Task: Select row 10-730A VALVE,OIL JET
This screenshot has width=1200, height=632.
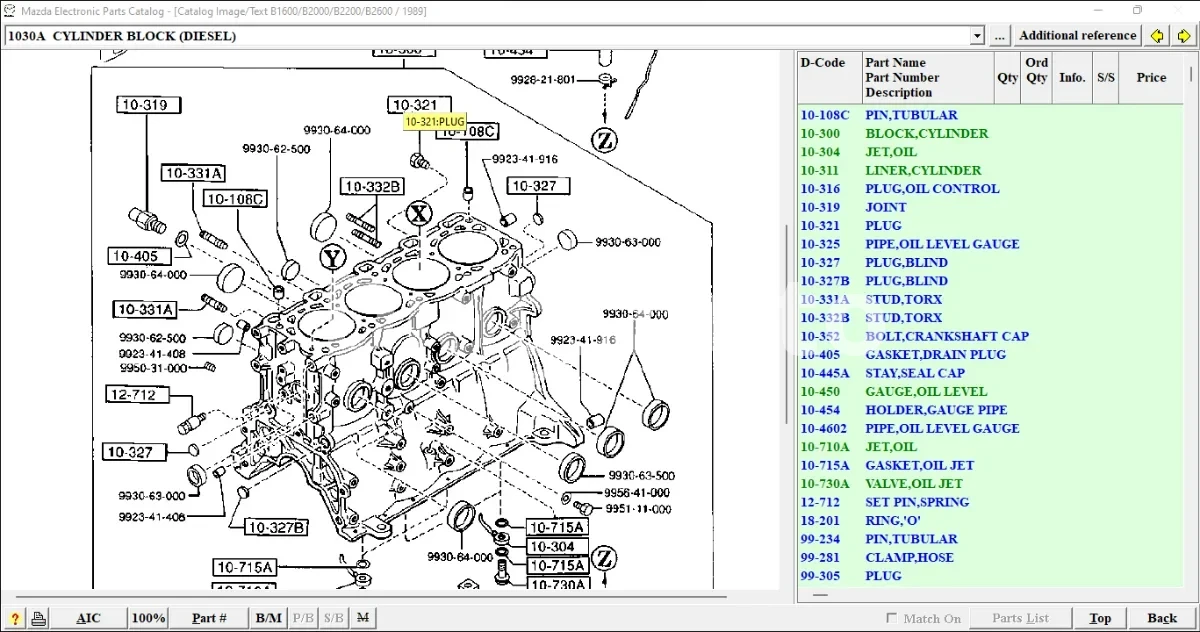Action: pyautogui.click(x=990, y=484)
